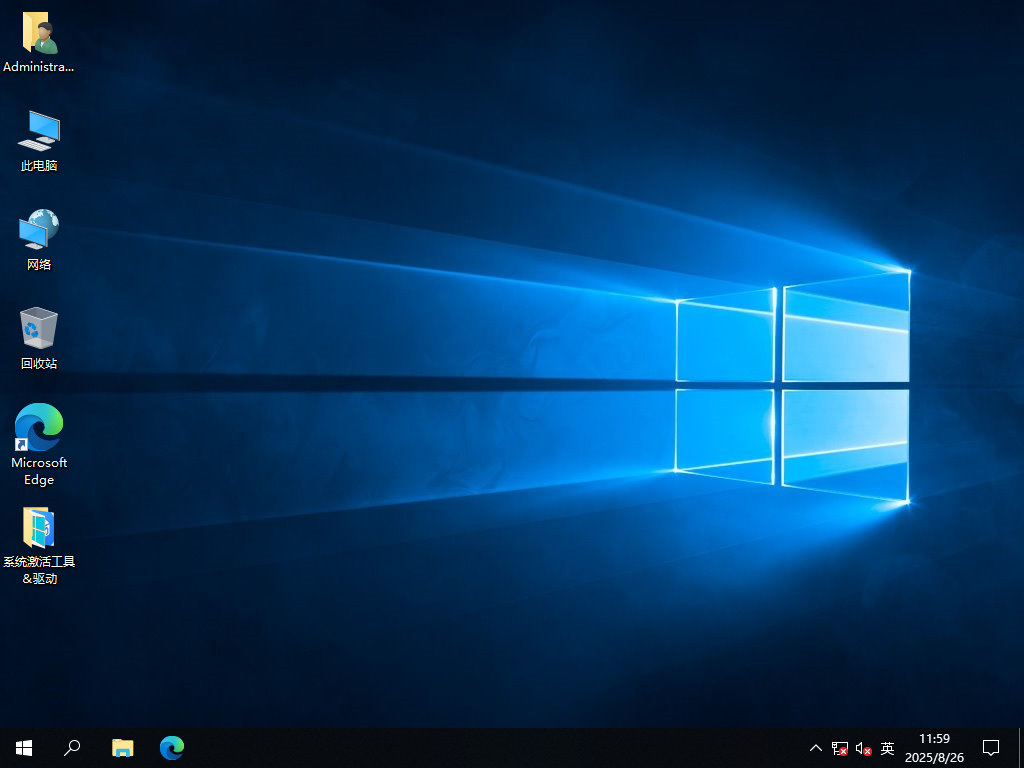Click the taskbar search area next to Start
Viewport: 1024px width, 768px height.
72,748
